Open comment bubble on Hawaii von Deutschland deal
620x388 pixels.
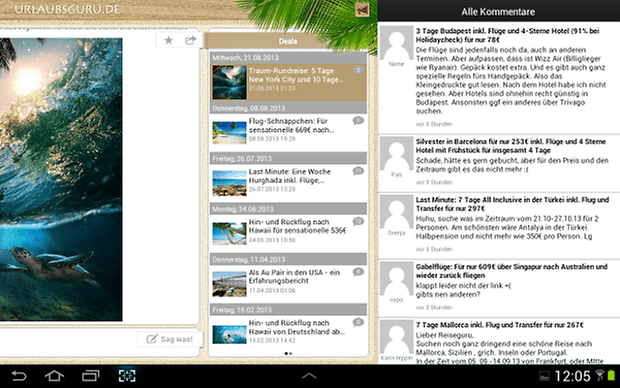[358, 322]
